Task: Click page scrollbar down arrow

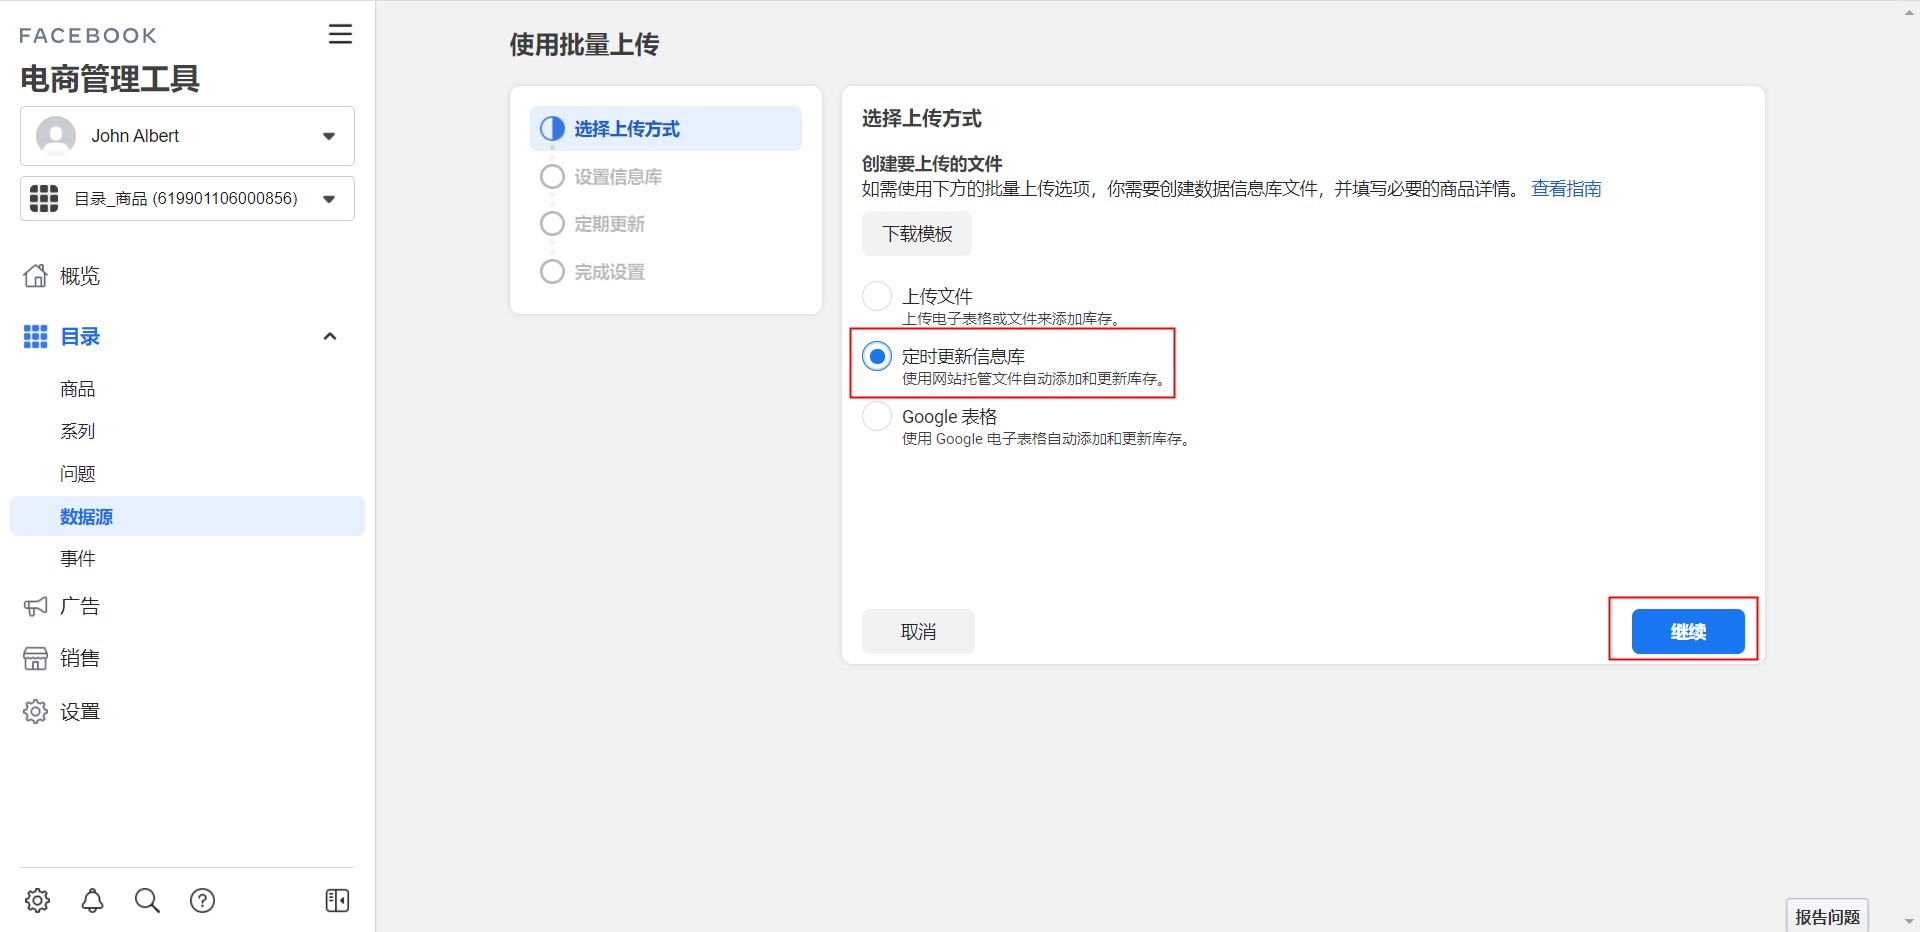Action: pos(1909,921)
